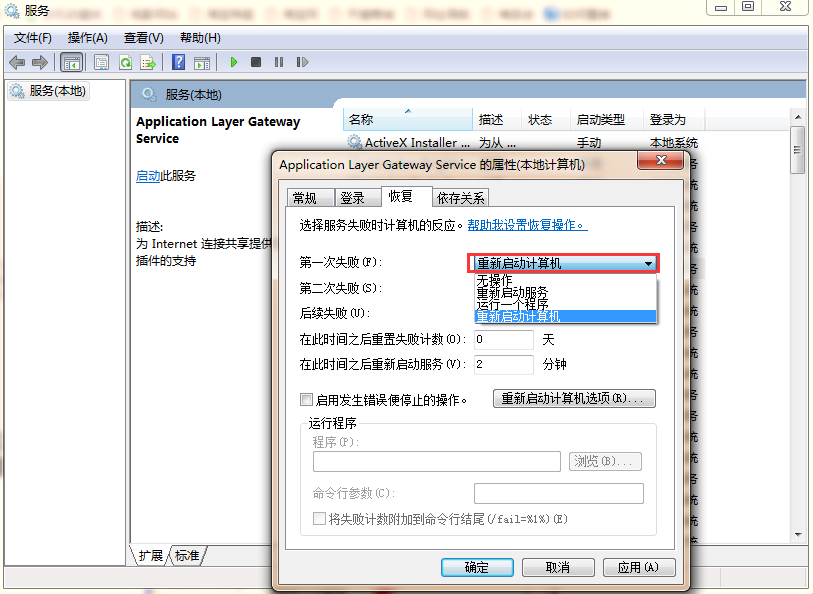This screenshot has height=594, width=813.
Task: Click the Back arrow toolbar icon
Action: click(x=17, y=63)
